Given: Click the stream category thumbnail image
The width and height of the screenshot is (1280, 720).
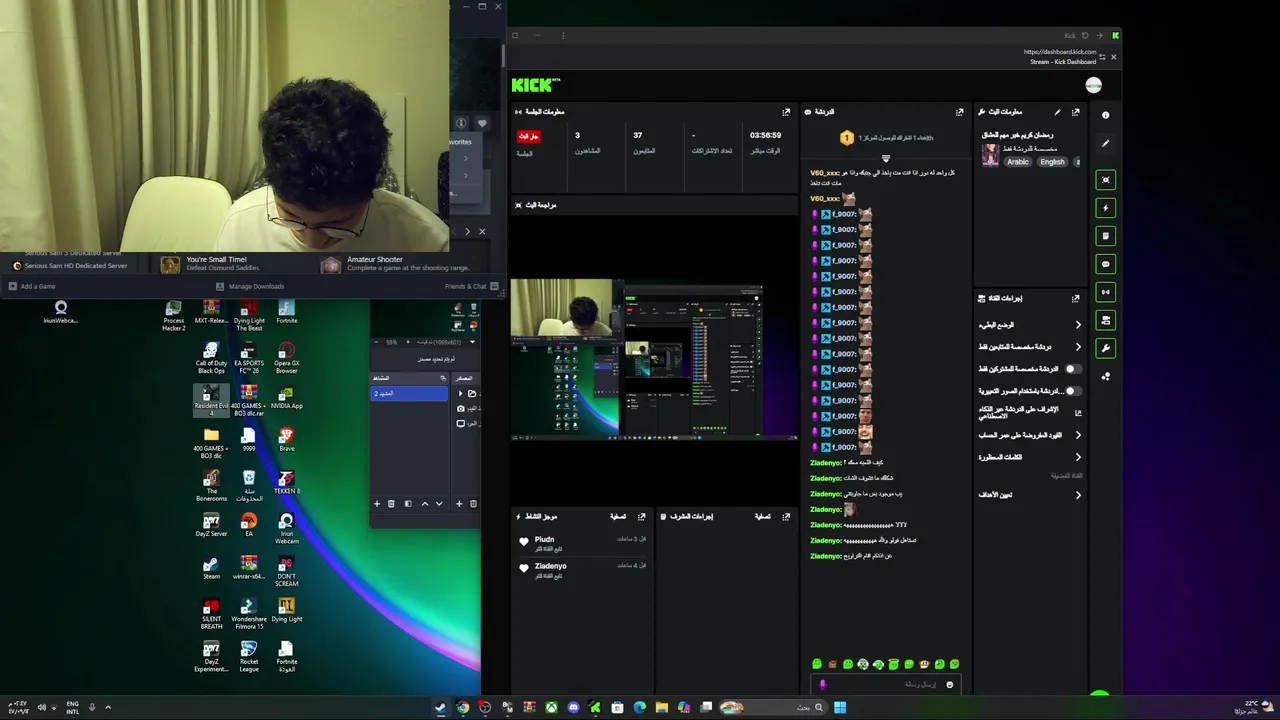Looking at the screenshot, I should (x=990, y=155).
